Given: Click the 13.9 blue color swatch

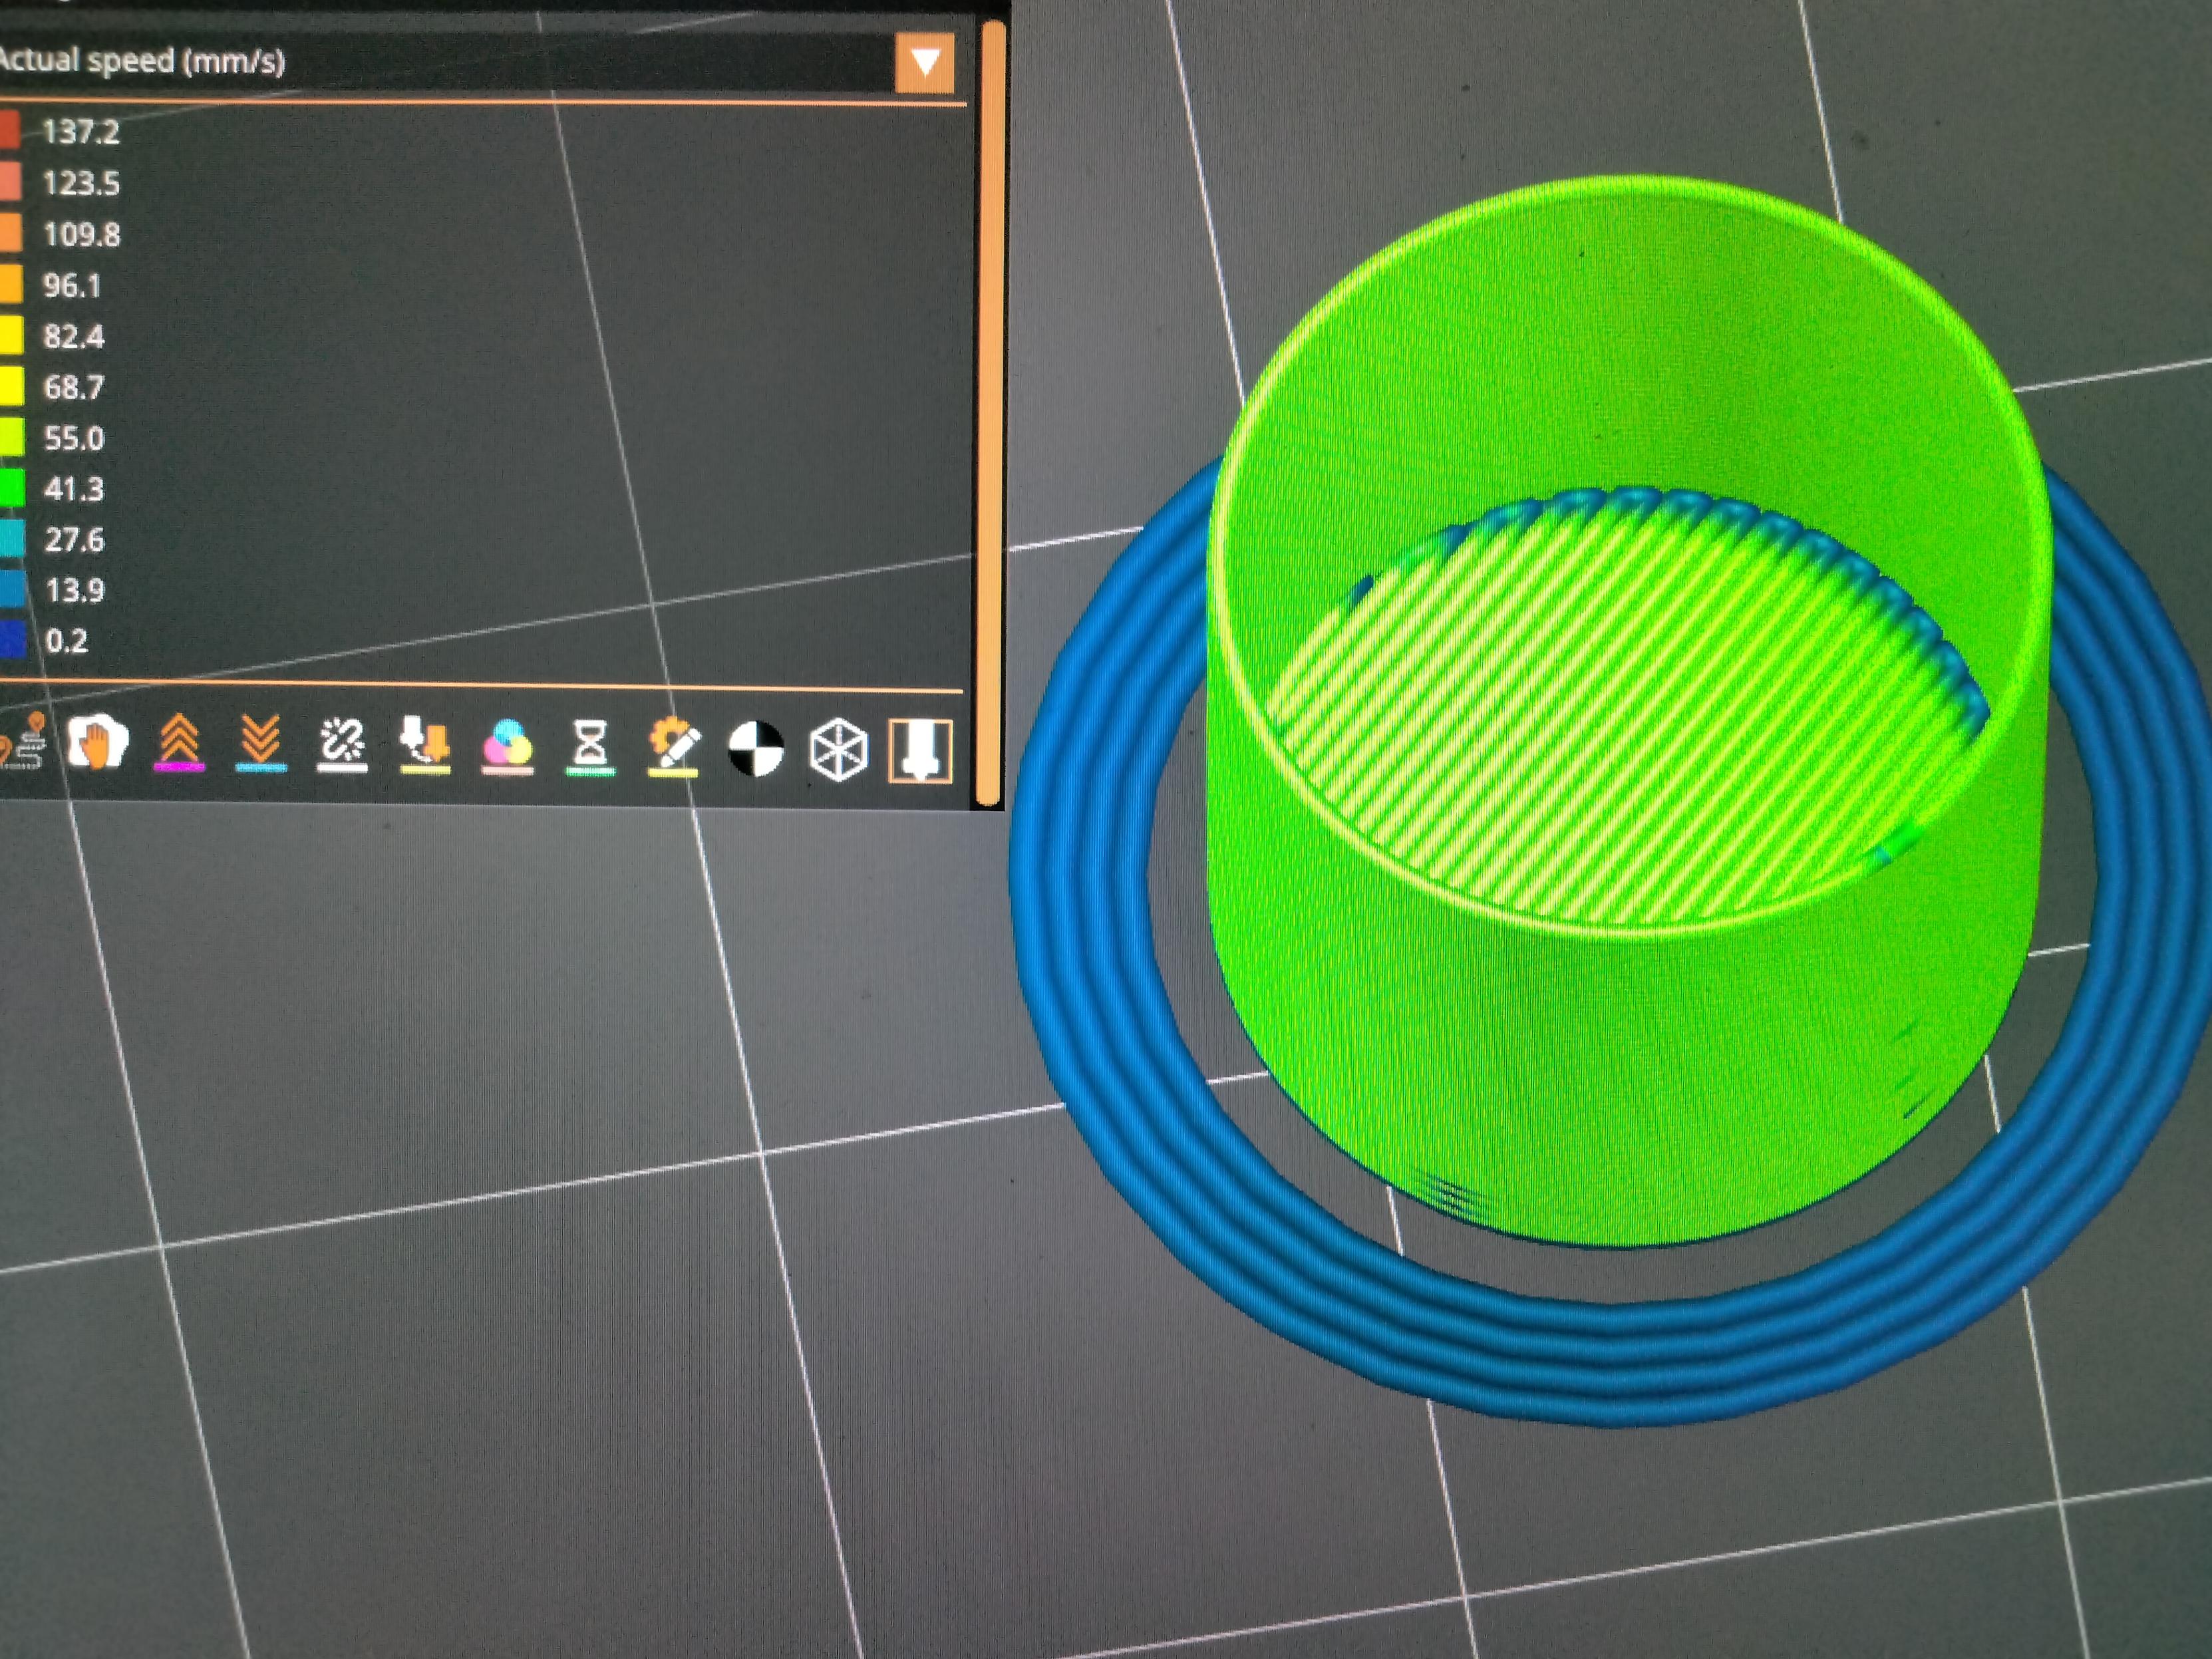Looking at the screenshot, I should coord(13,589).
